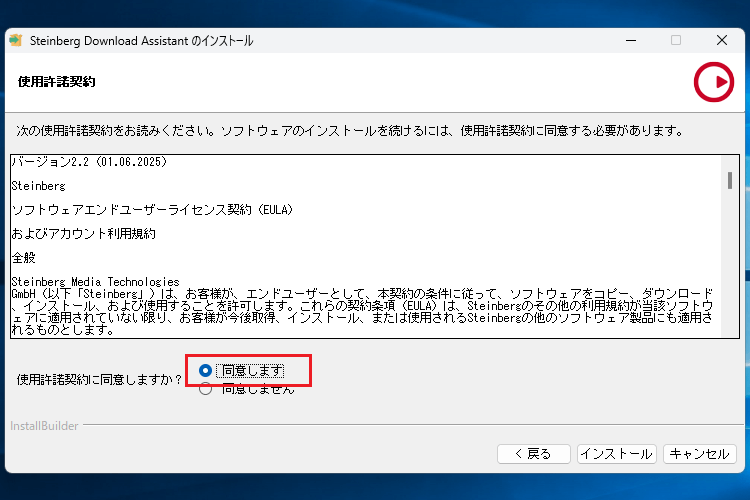
Task: Click the 全般 heading in the license text
Action: click(23, 257)
